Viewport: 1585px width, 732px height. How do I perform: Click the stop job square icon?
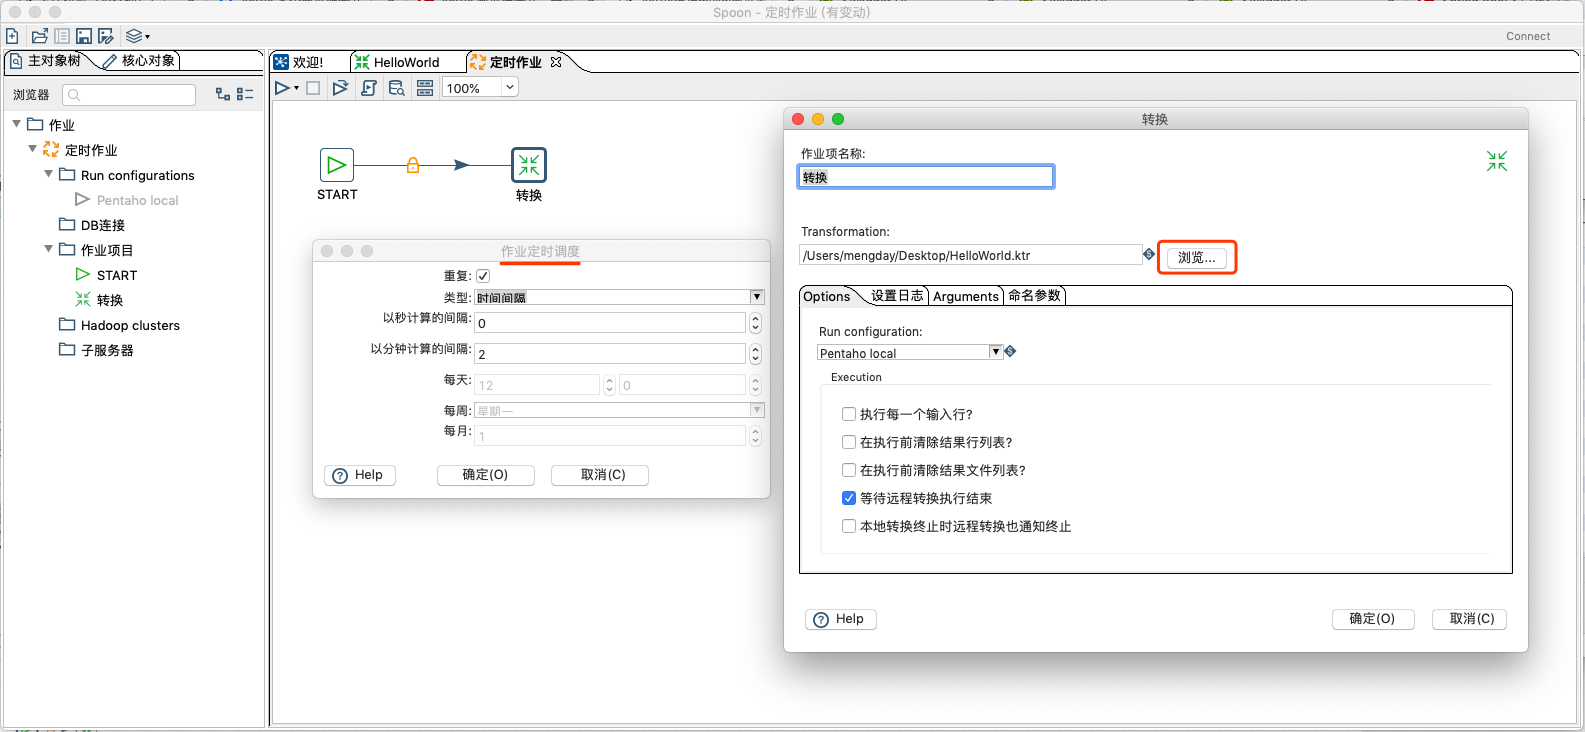click(x=313, y=88)
